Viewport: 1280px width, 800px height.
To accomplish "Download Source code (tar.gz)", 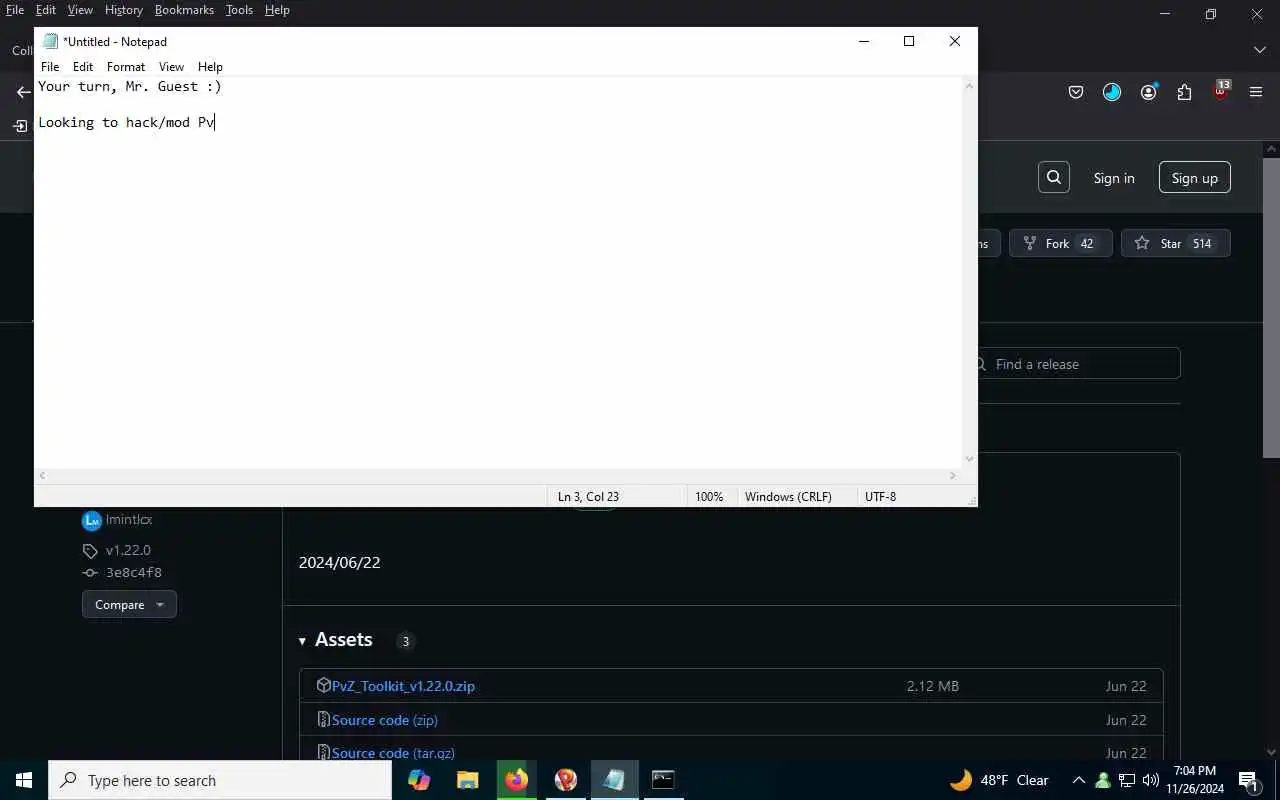I will click(x=393, y=753).
